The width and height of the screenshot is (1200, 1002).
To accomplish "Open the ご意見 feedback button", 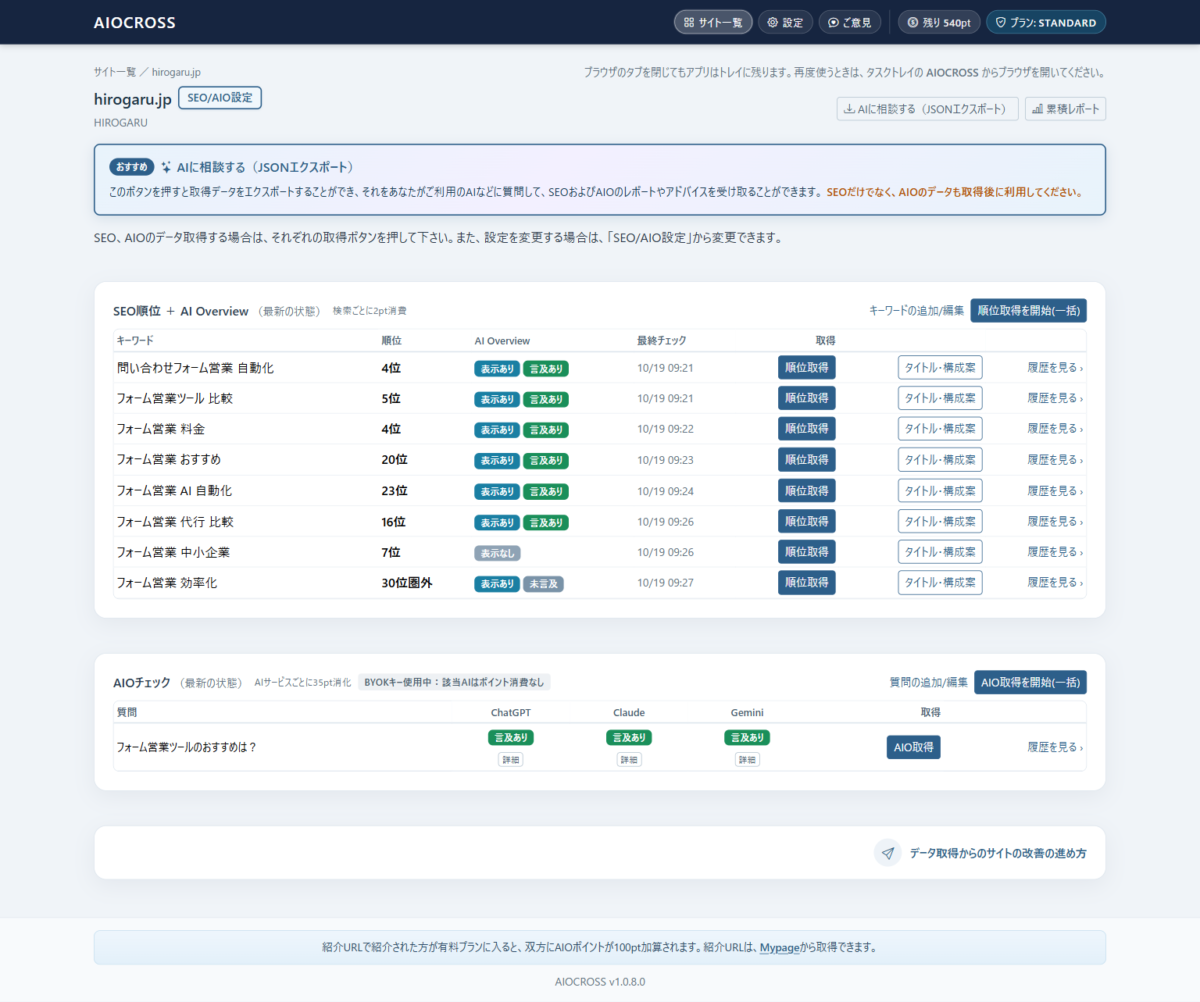I will pos(849,22).
